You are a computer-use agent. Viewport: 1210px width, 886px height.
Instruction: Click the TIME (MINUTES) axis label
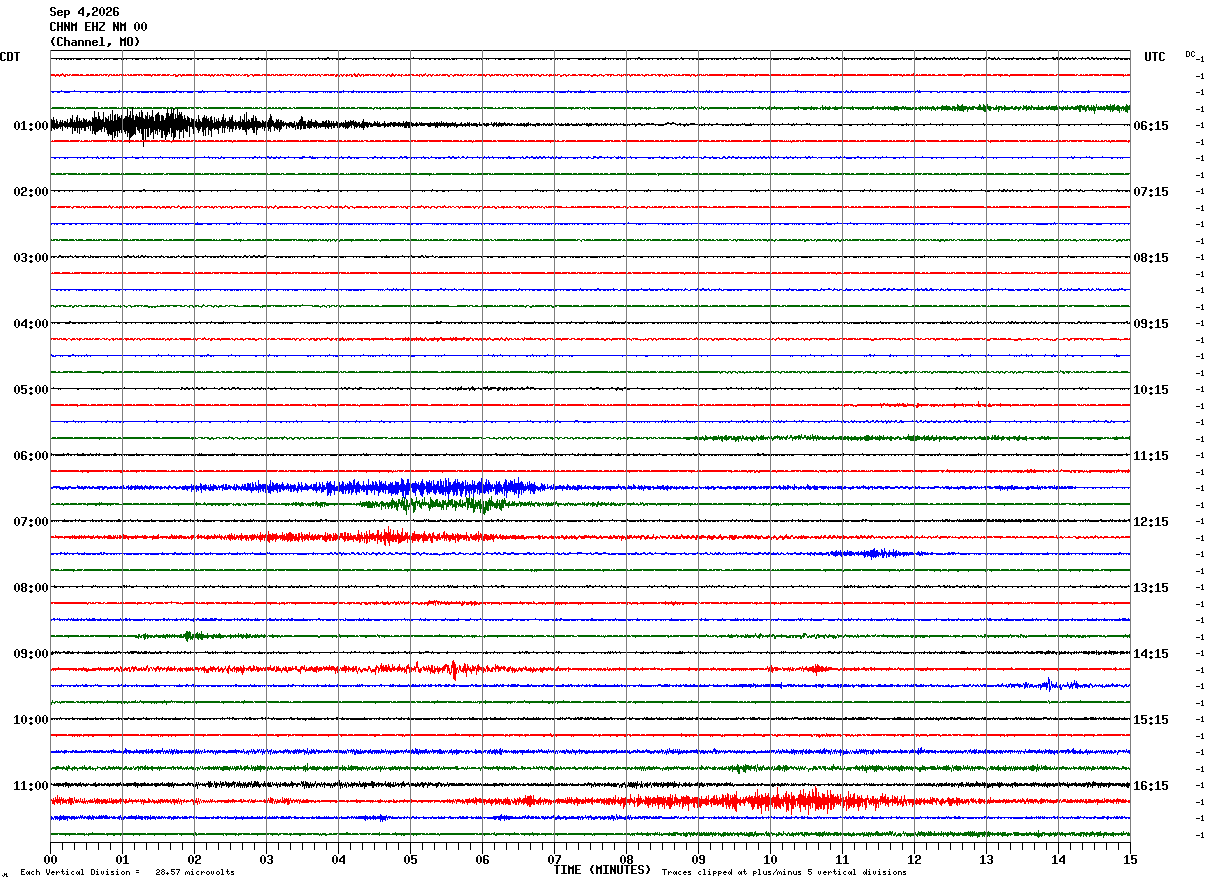pos(602,870)
